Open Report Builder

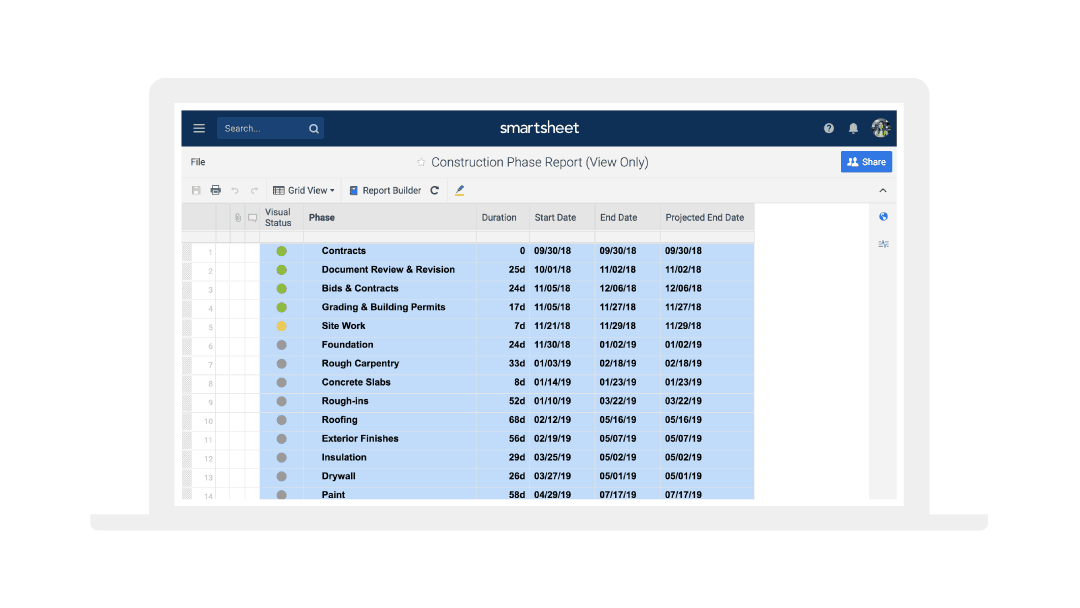(x=390, y=190)
